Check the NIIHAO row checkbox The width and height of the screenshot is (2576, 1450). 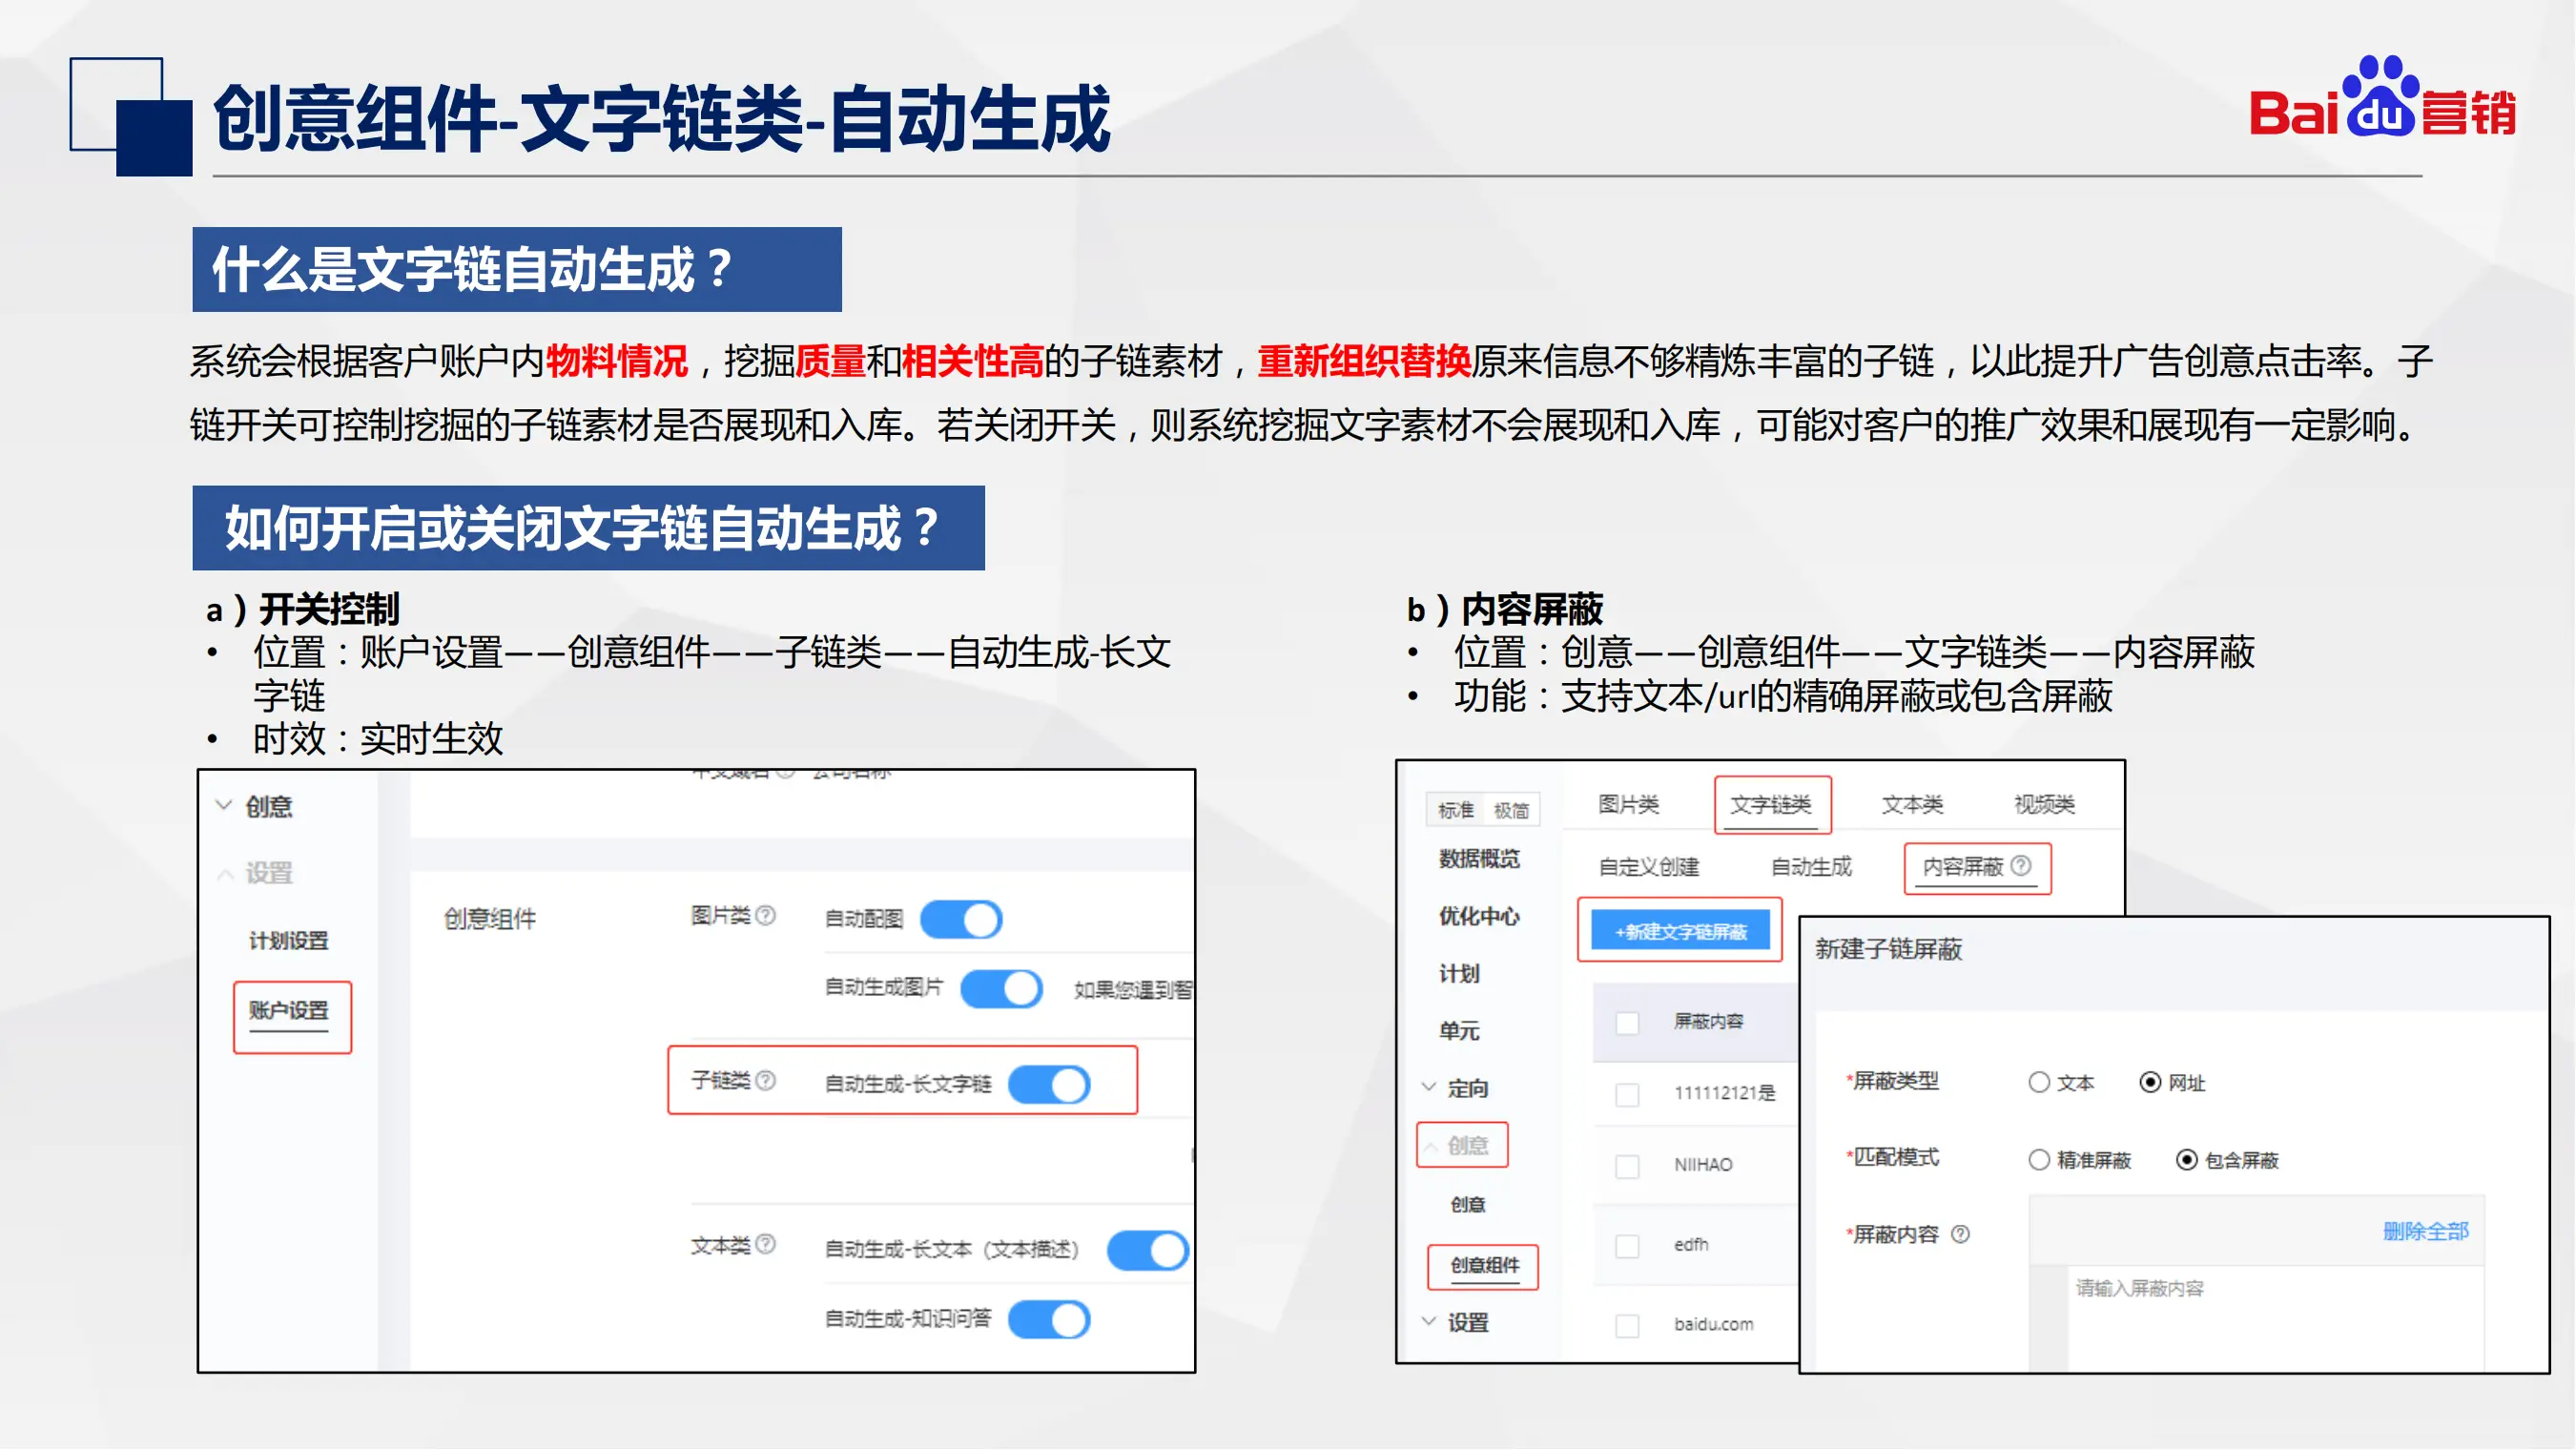pyautogui.click(x=1628, y=1167)
